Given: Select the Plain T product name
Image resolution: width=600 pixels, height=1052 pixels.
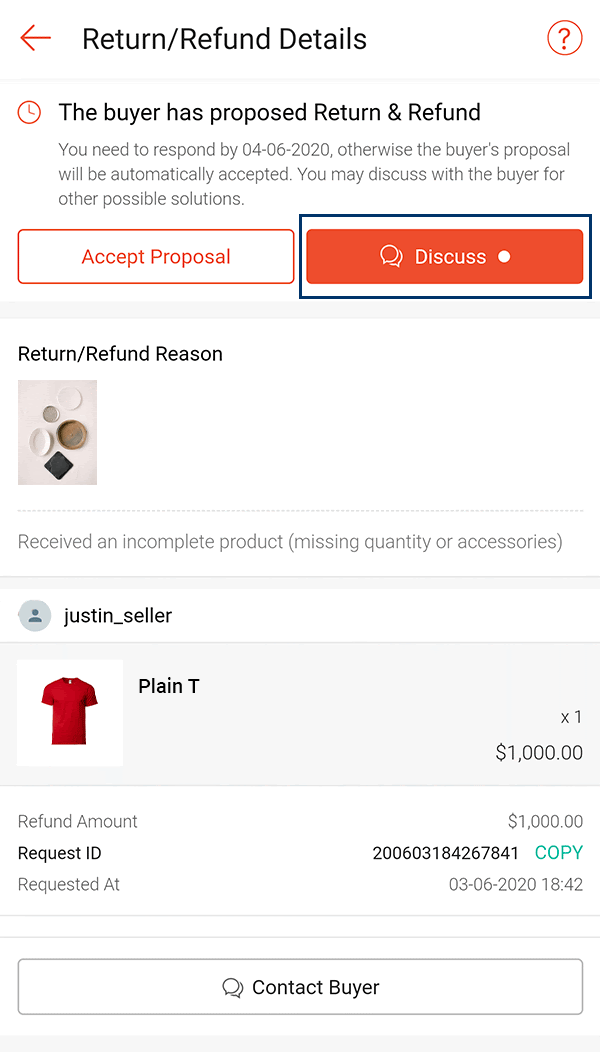Looking at the screenshot, I should pyautogui.click(x=168, y=686).
